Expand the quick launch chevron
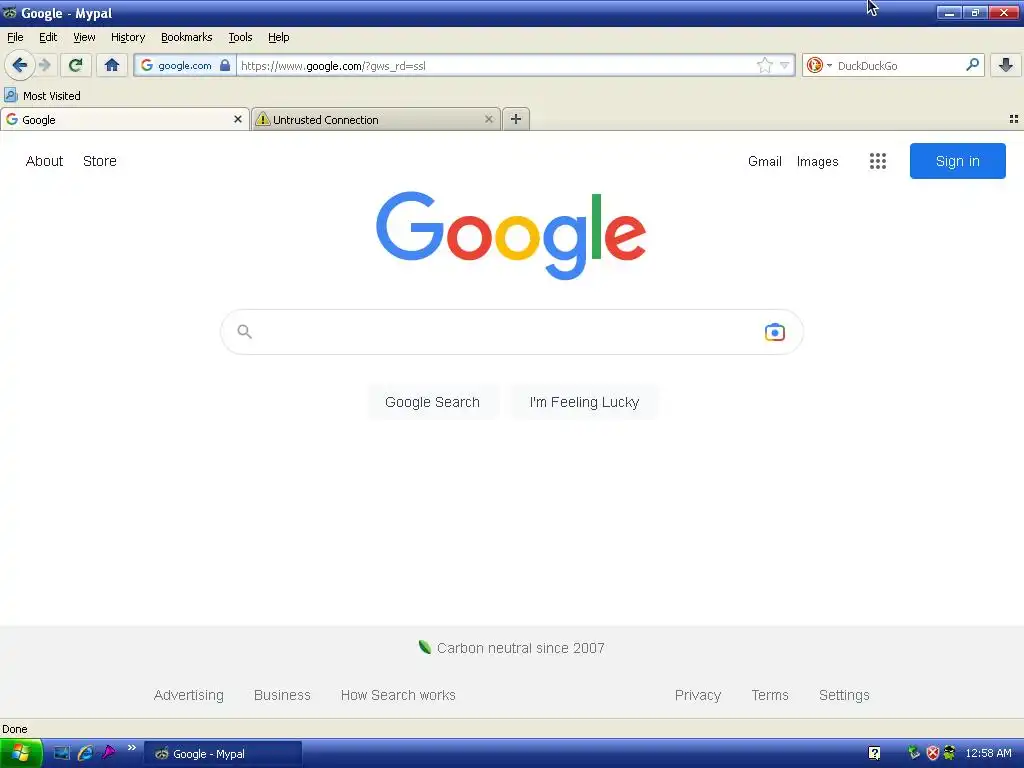Image resolution: width=1024 pixels, height=768 pixels. [131, 748]
